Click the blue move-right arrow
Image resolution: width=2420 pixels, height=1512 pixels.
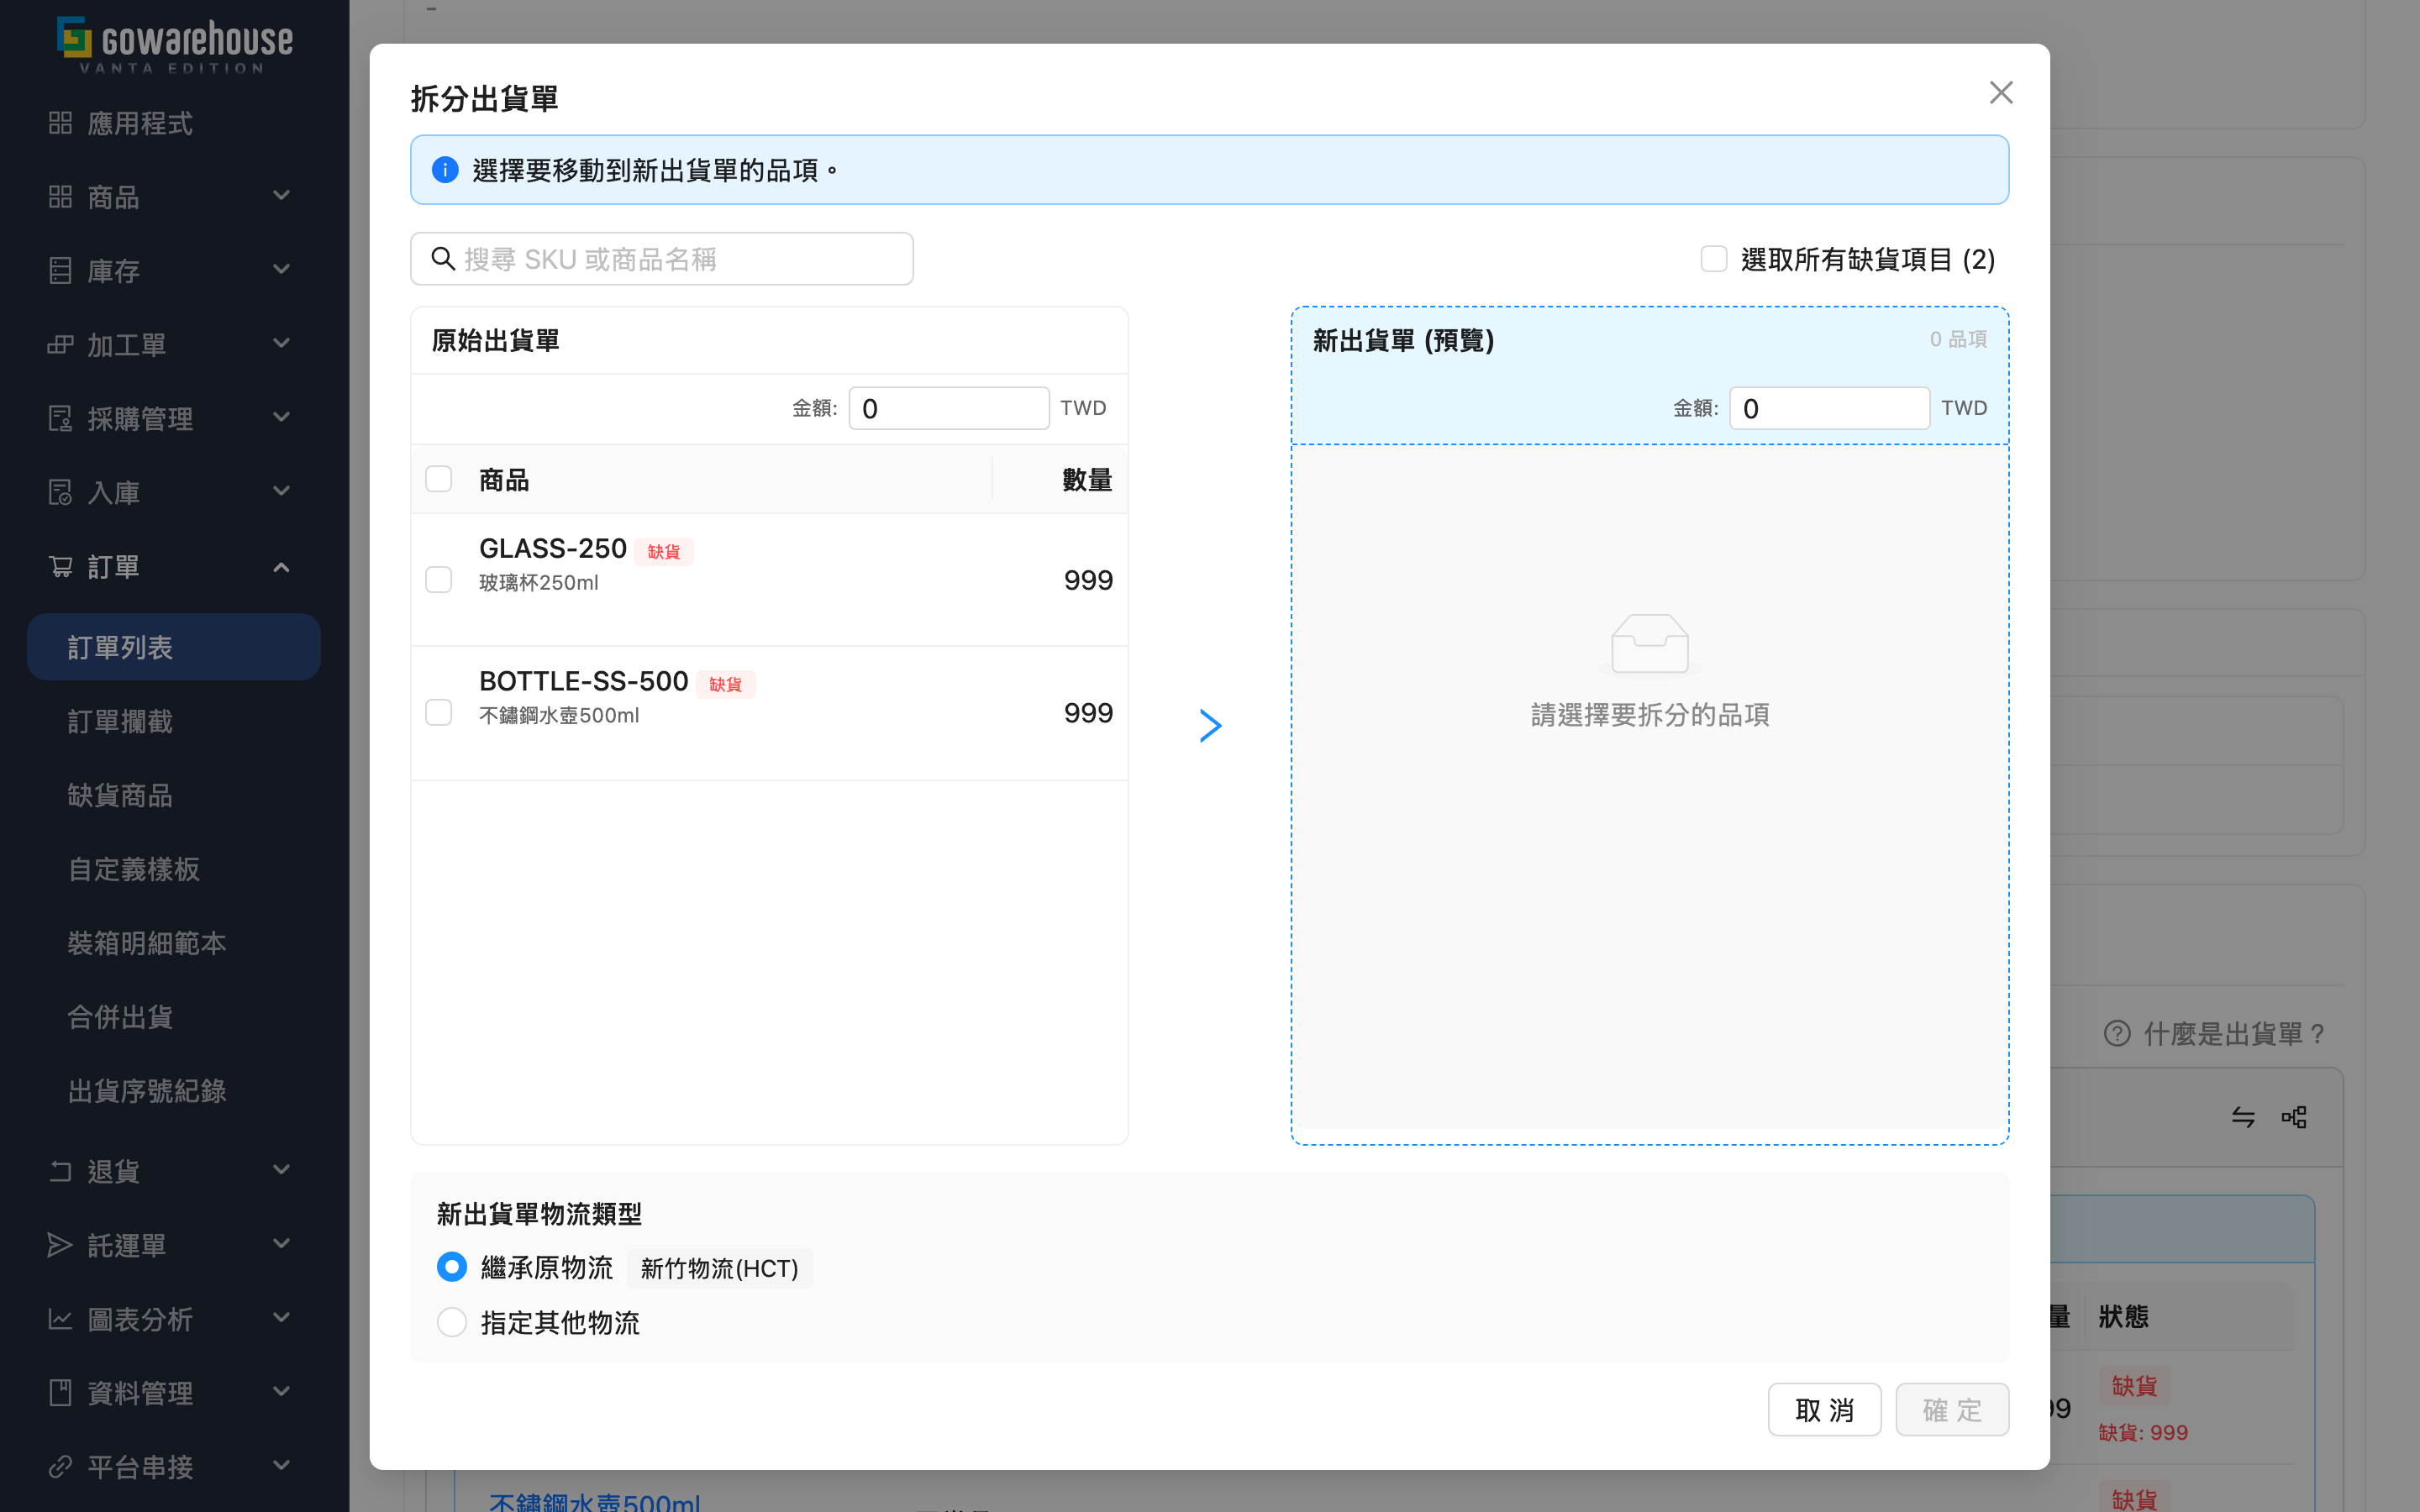[x=1210, y=726]
